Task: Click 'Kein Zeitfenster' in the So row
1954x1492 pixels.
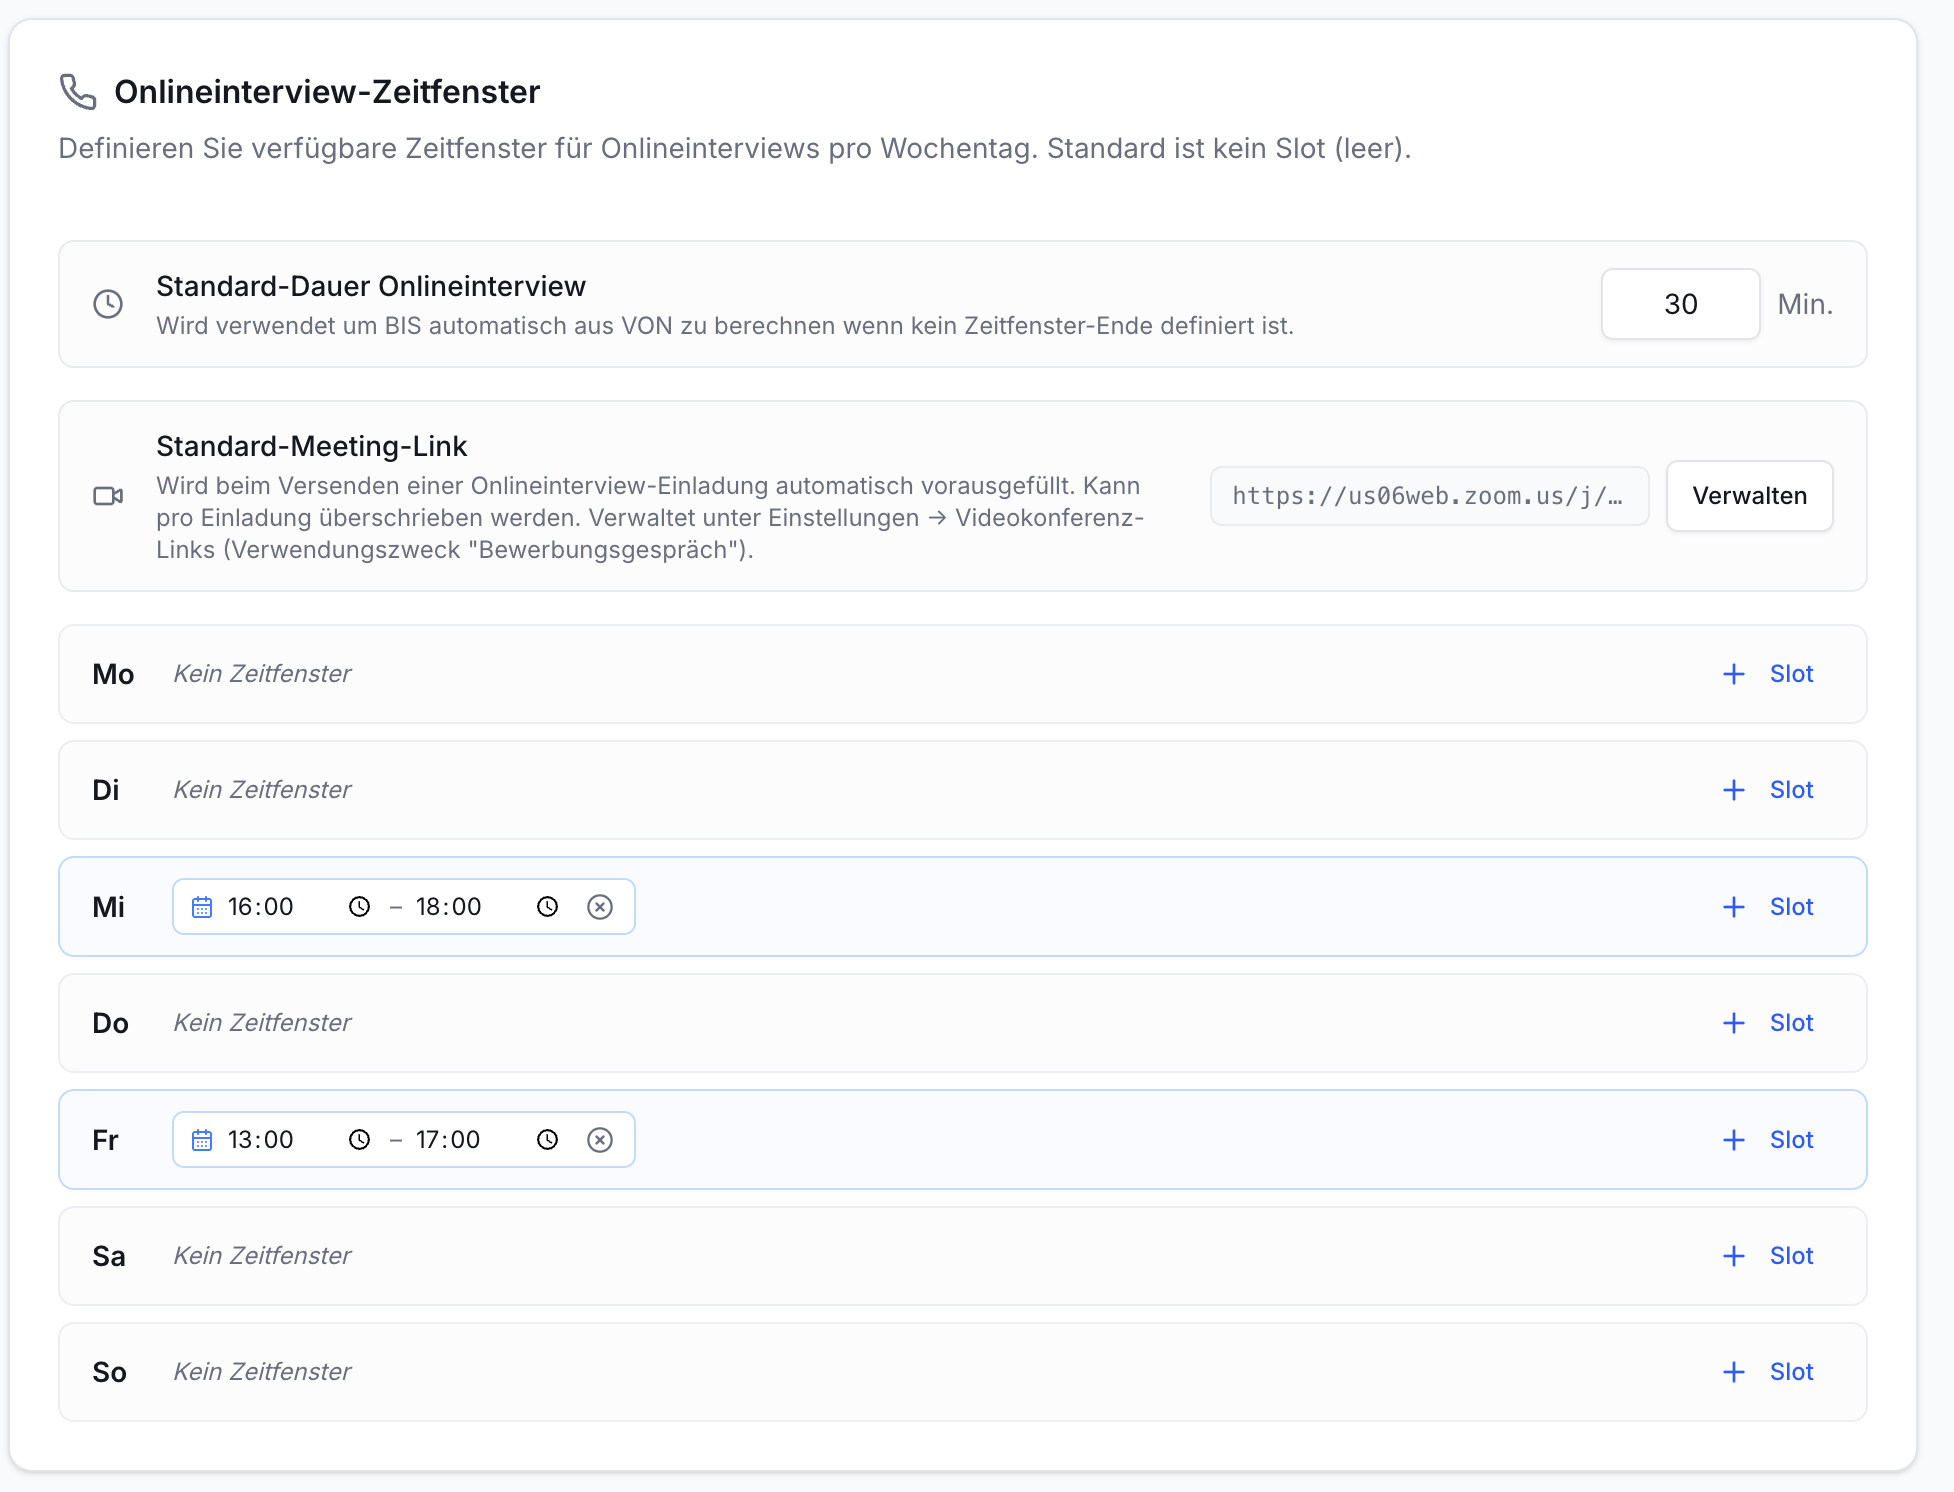Action: (x=262, y=1372)
